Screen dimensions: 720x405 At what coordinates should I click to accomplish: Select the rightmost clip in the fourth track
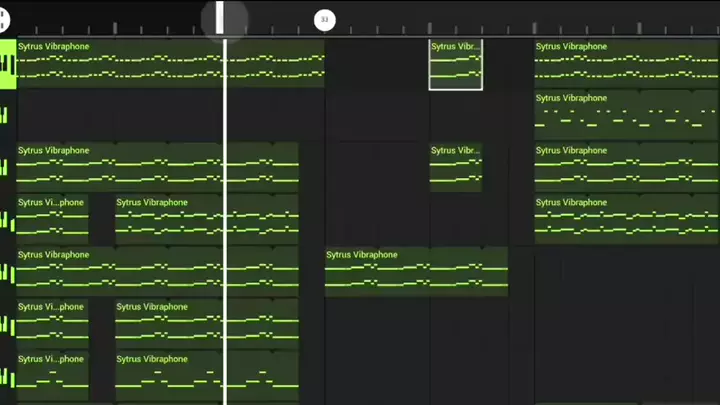626,220
